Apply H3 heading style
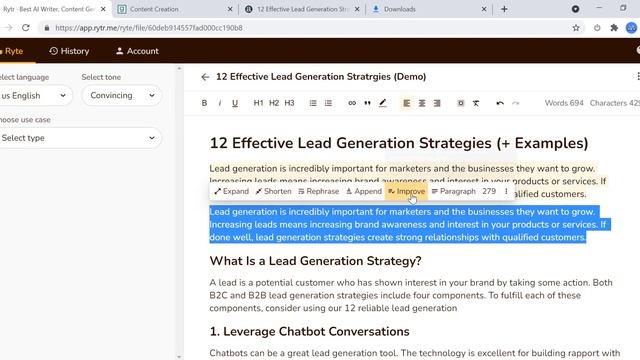The width and height of the screenshot is (640, 360). pos(289,103)
